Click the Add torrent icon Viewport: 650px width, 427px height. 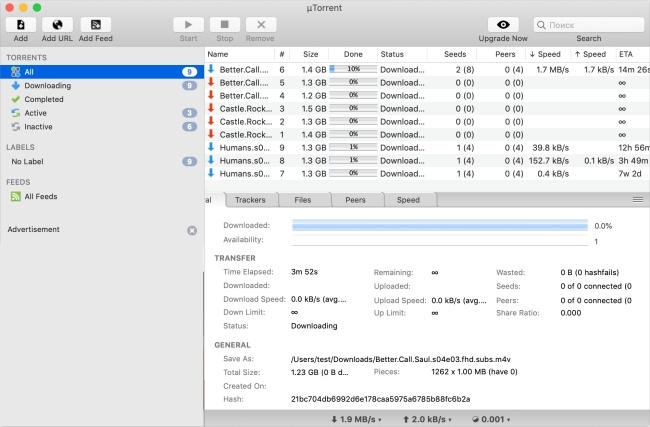[x=21, y=25]
